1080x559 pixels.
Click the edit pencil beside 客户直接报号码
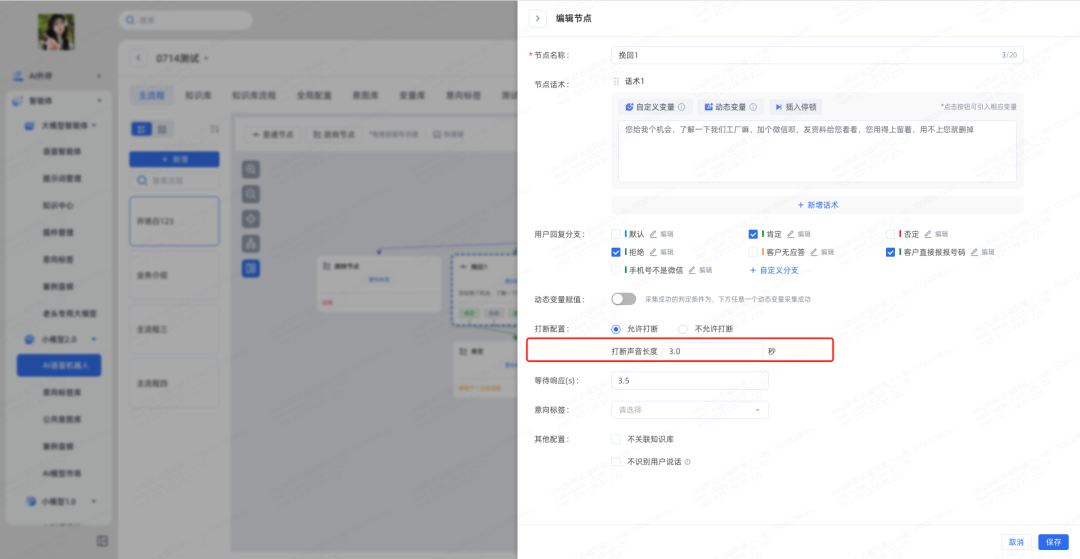point(974,252)
